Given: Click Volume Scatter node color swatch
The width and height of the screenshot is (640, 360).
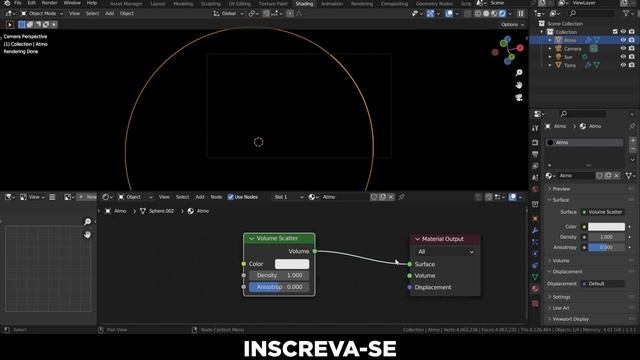Looking at the screenshot, I should tap(292, 264).
